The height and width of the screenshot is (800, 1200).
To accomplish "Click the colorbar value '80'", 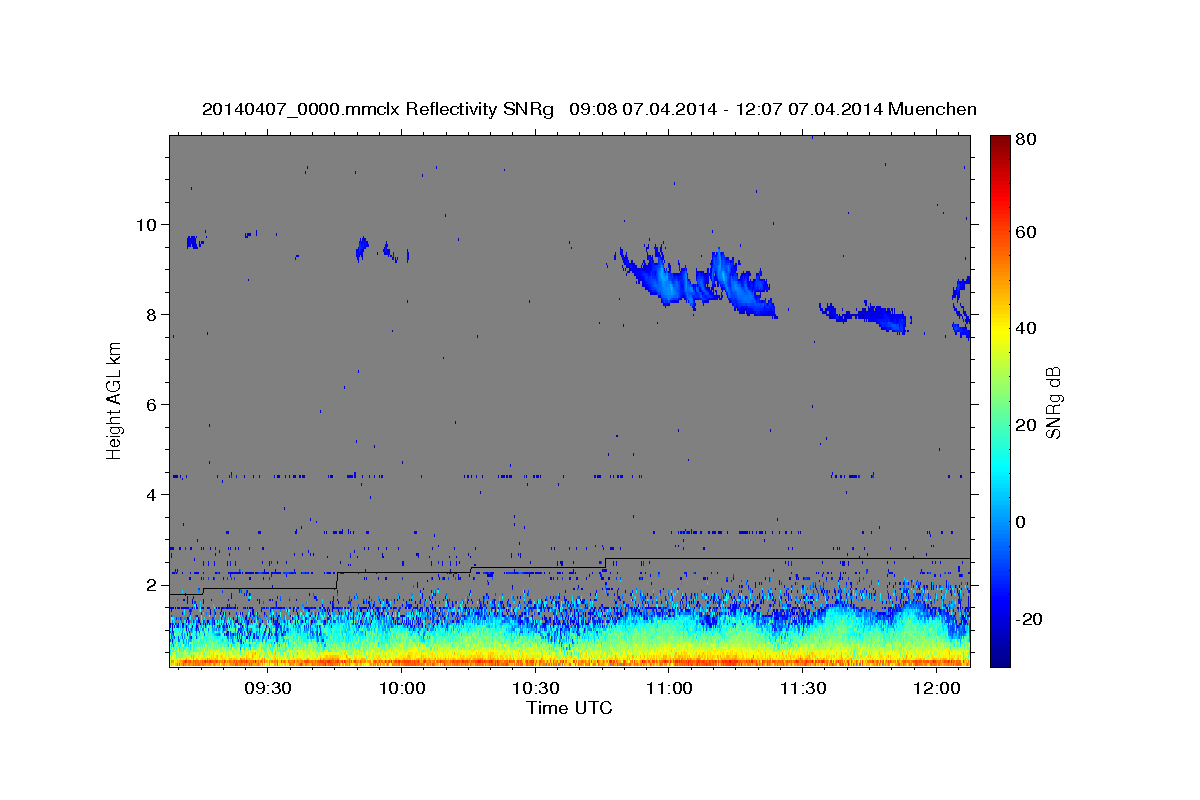I will coord(1025,140).
